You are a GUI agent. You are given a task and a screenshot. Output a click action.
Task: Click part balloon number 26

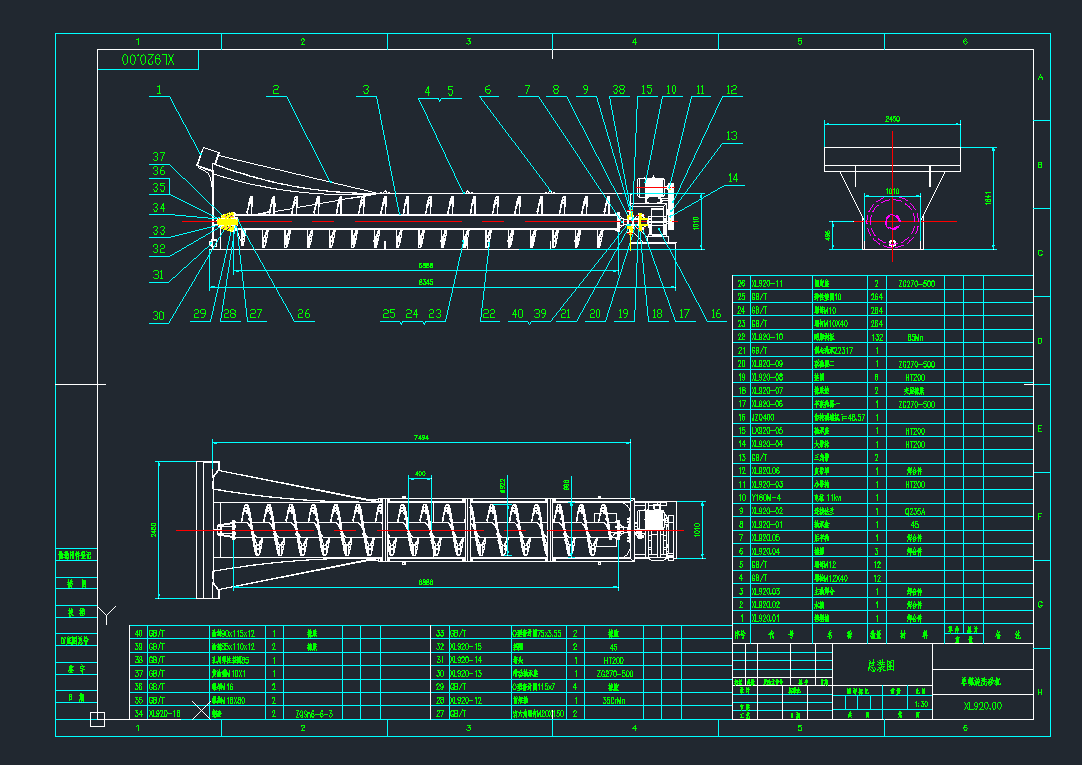click(303, 314)
